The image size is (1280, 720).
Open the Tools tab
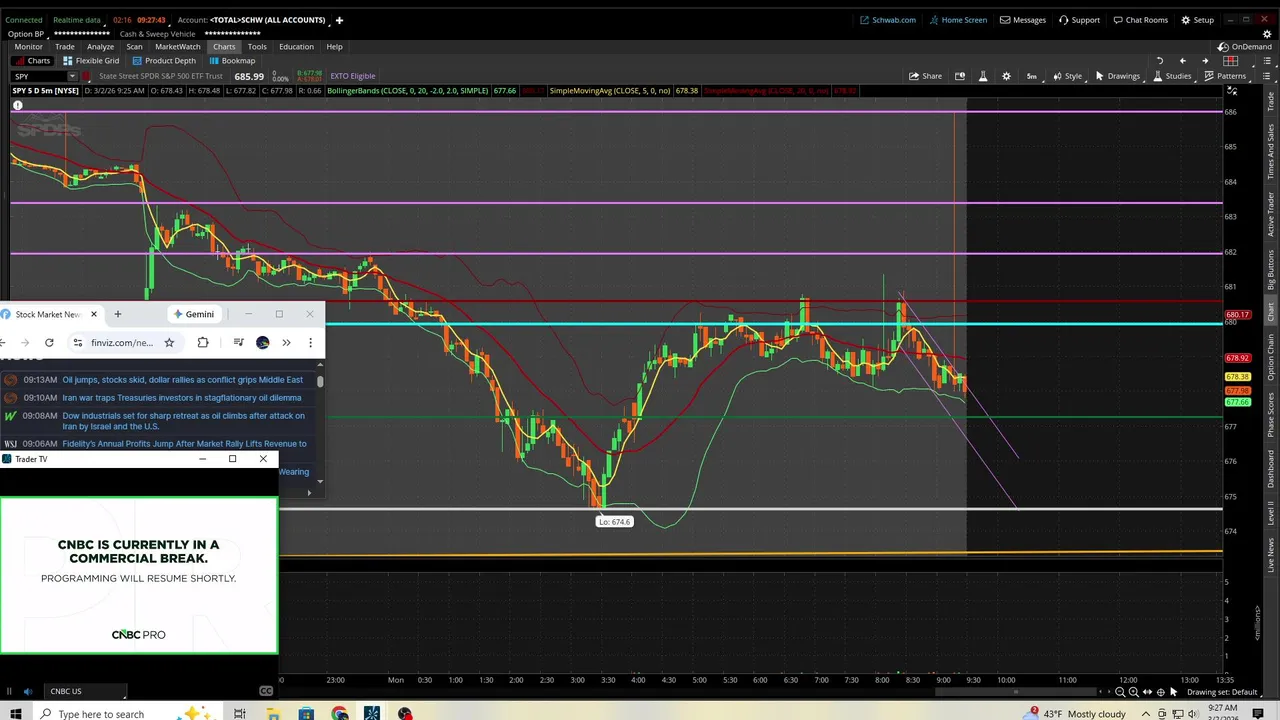pos(257,46)
